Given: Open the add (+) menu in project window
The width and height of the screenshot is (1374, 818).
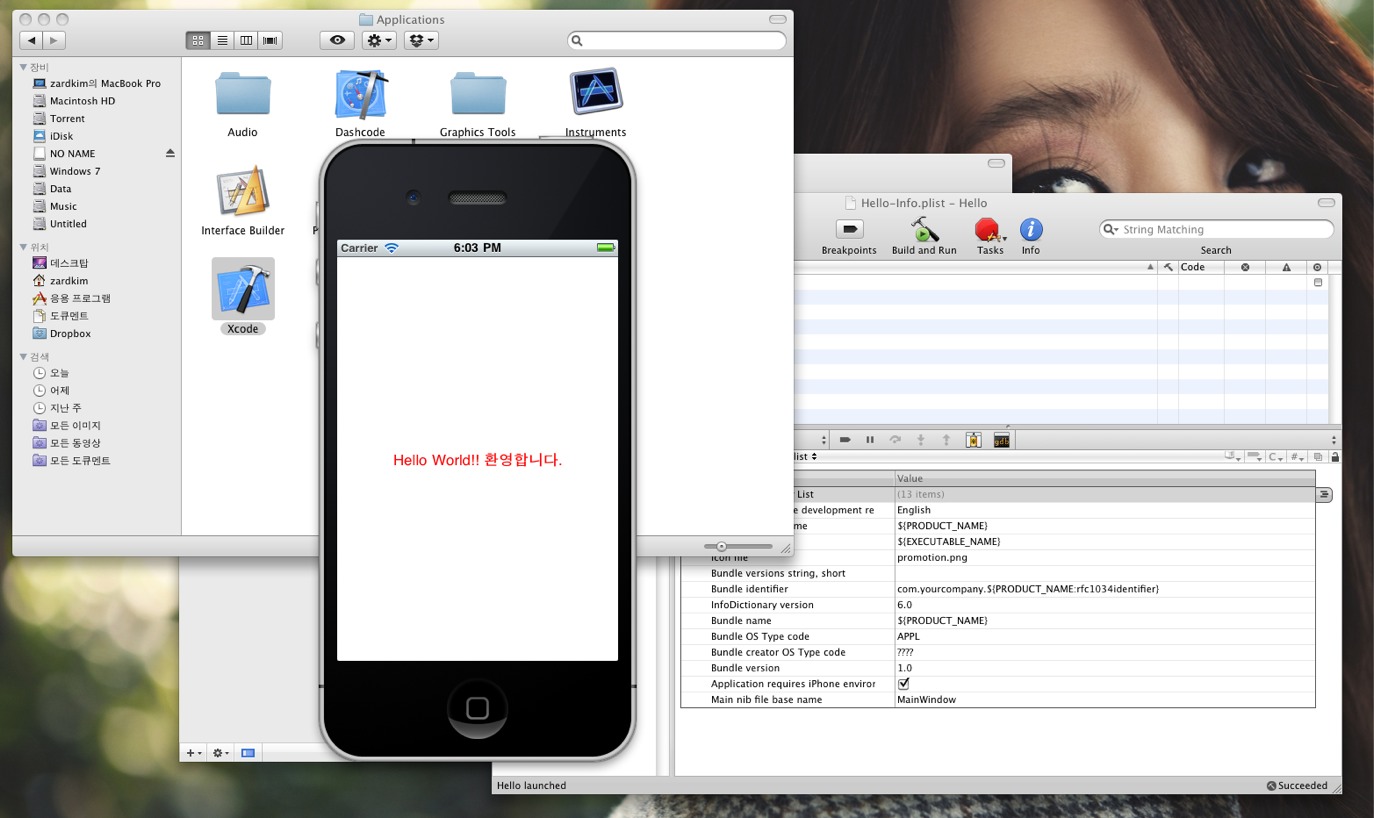Looking at the screenshot, I should [x=194, y=752].
